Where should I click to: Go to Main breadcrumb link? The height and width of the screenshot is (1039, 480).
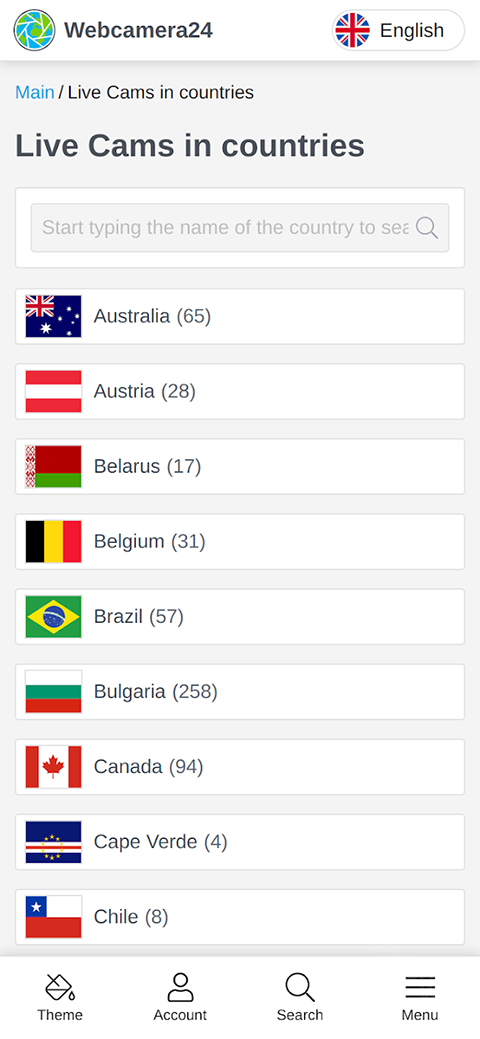coord(34,92)
